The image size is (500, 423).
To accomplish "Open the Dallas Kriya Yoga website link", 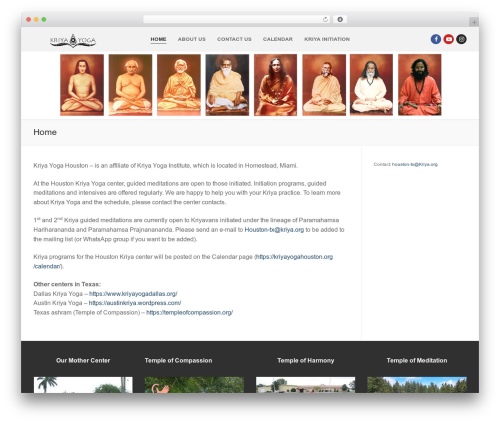I will tap(133, 294).
